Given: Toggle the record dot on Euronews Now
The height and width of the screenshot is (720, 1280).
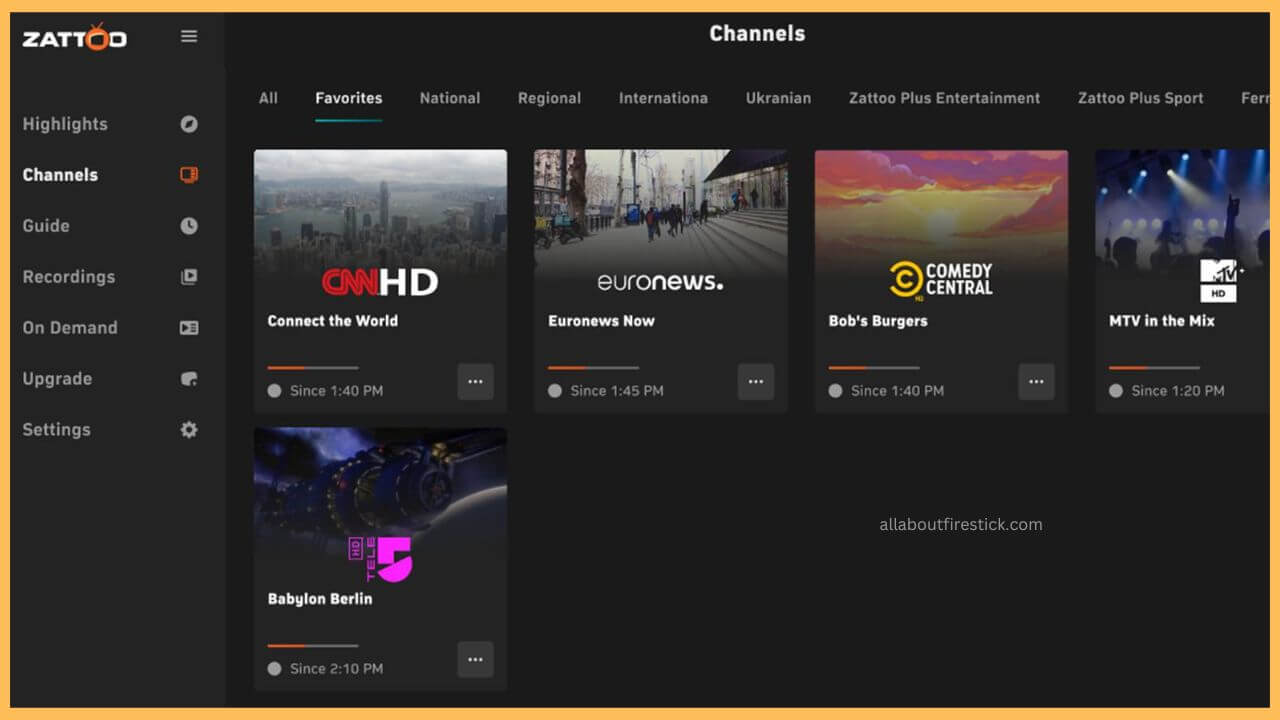Looking at the screenshot, I should click(x=555, y=391).
